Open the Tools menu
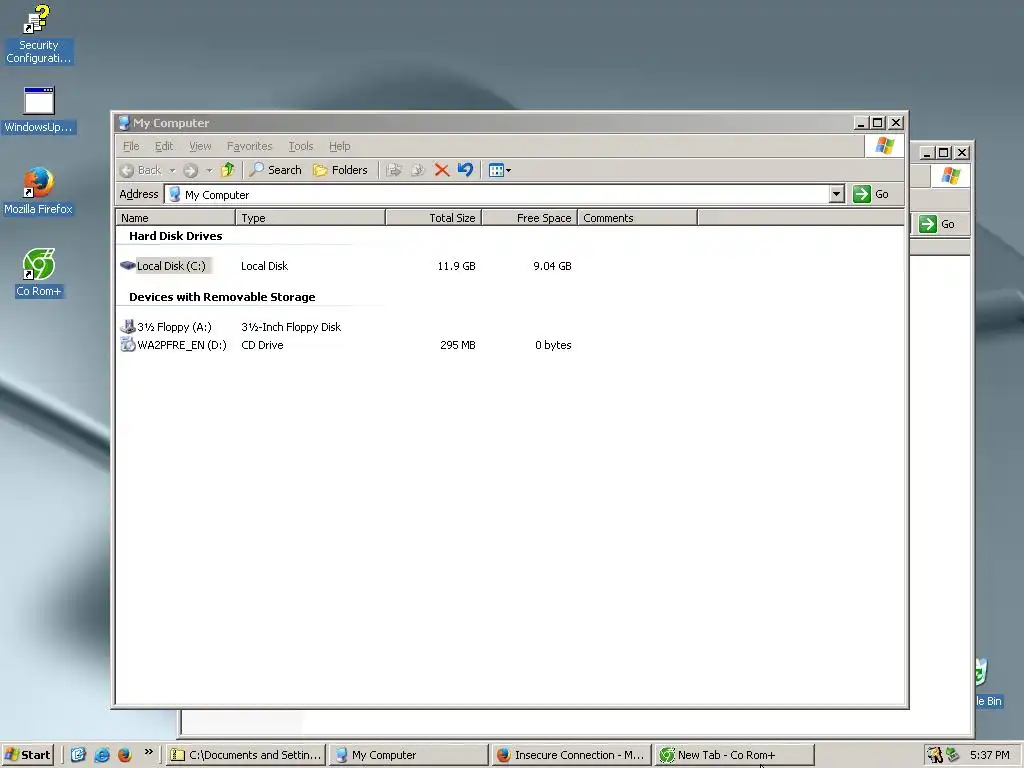 click(301, 146)
